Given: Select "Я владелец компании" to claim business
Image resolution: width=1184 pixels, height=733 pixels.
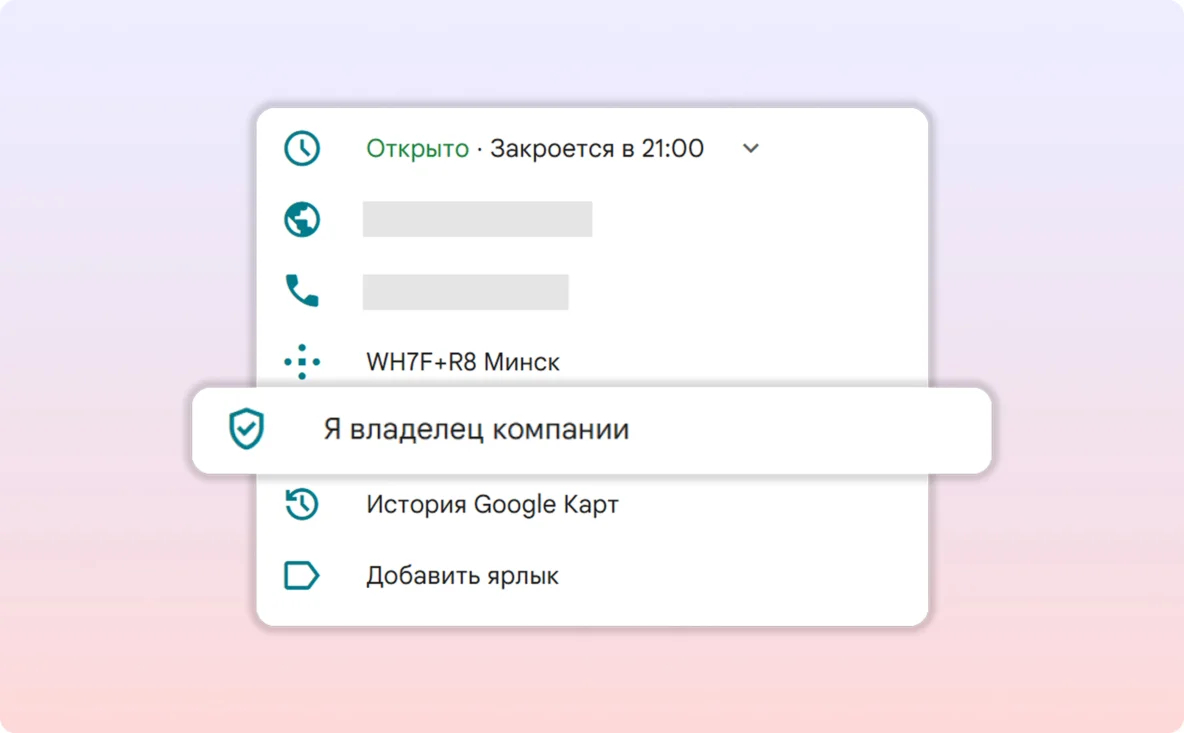Looking at the screenshot, I should [476, 430].
